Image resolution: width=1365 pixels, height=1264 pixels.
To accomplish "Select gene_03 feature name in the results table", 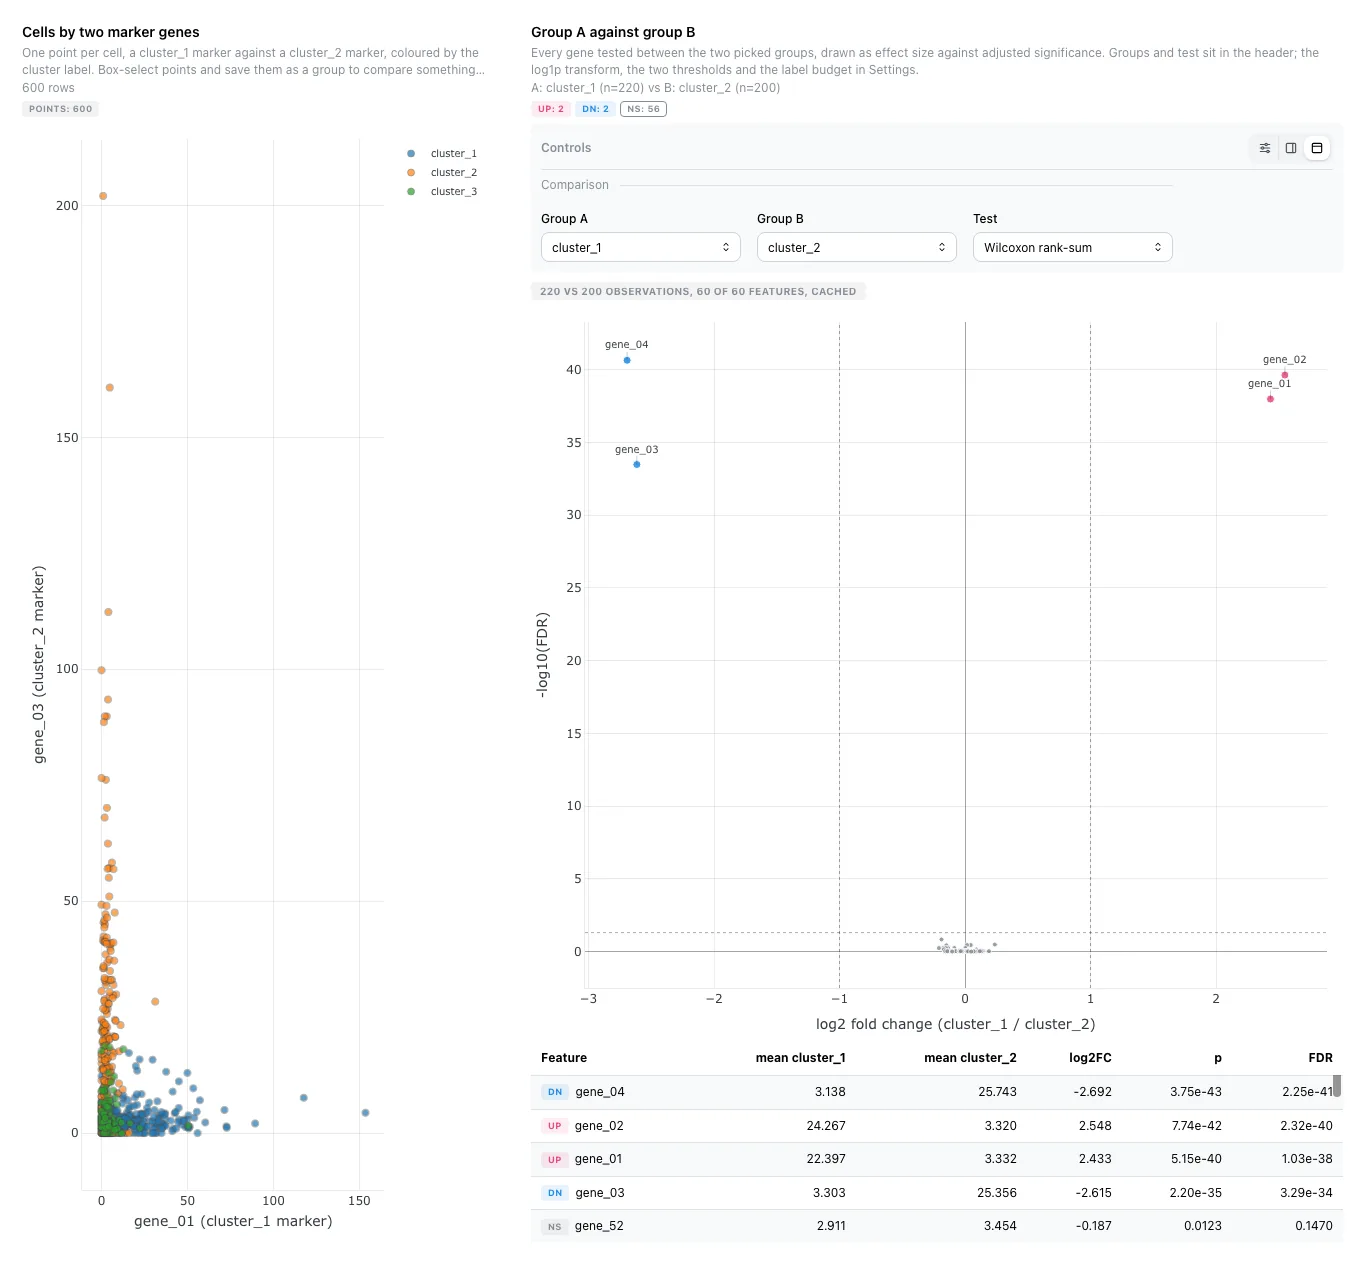I will pos(600,1193).
